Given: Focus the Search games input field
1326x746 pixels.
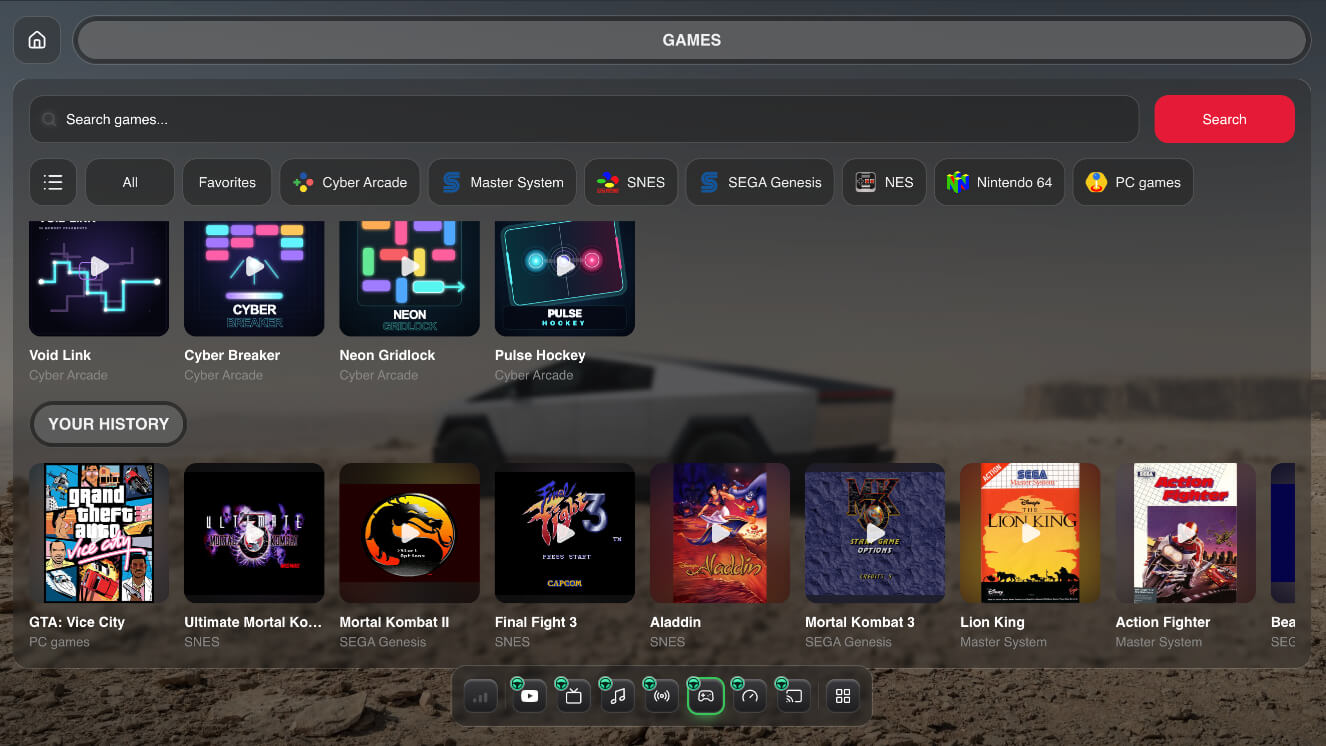Looking at the screenshot, I should (x=584, y=119).
